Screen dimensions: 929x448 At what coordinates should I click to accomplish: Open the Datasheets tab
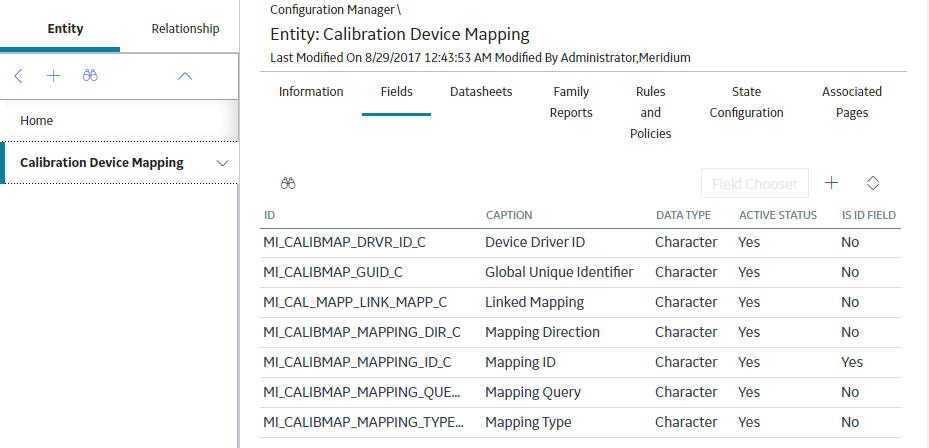[x=481, y=92]
